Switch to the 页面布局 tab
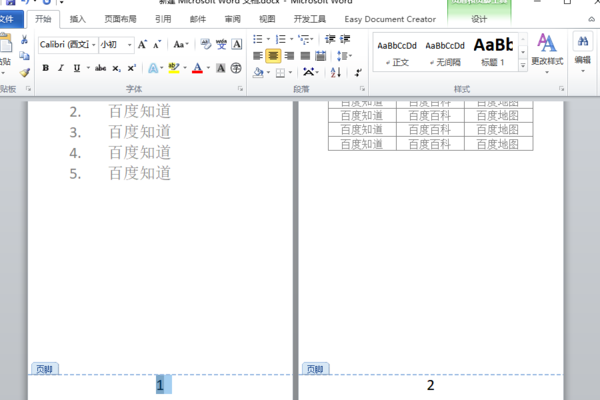 click(121, 19)
